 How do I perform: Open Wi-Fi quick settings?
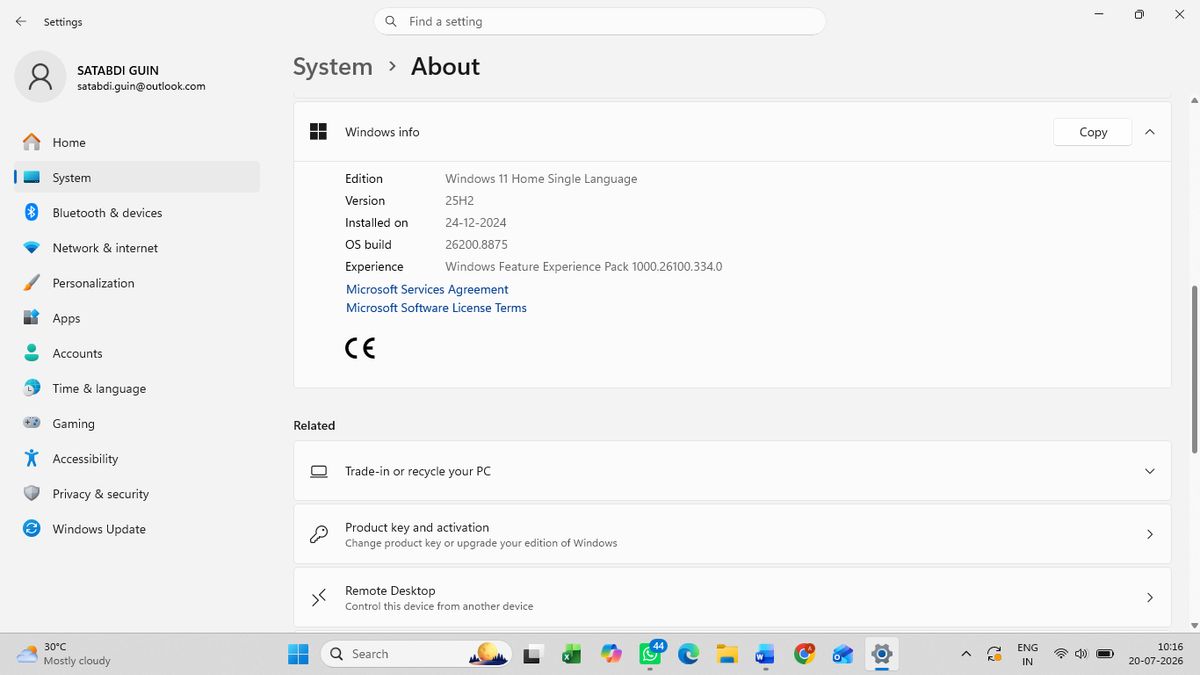[x=1061, y=654]
